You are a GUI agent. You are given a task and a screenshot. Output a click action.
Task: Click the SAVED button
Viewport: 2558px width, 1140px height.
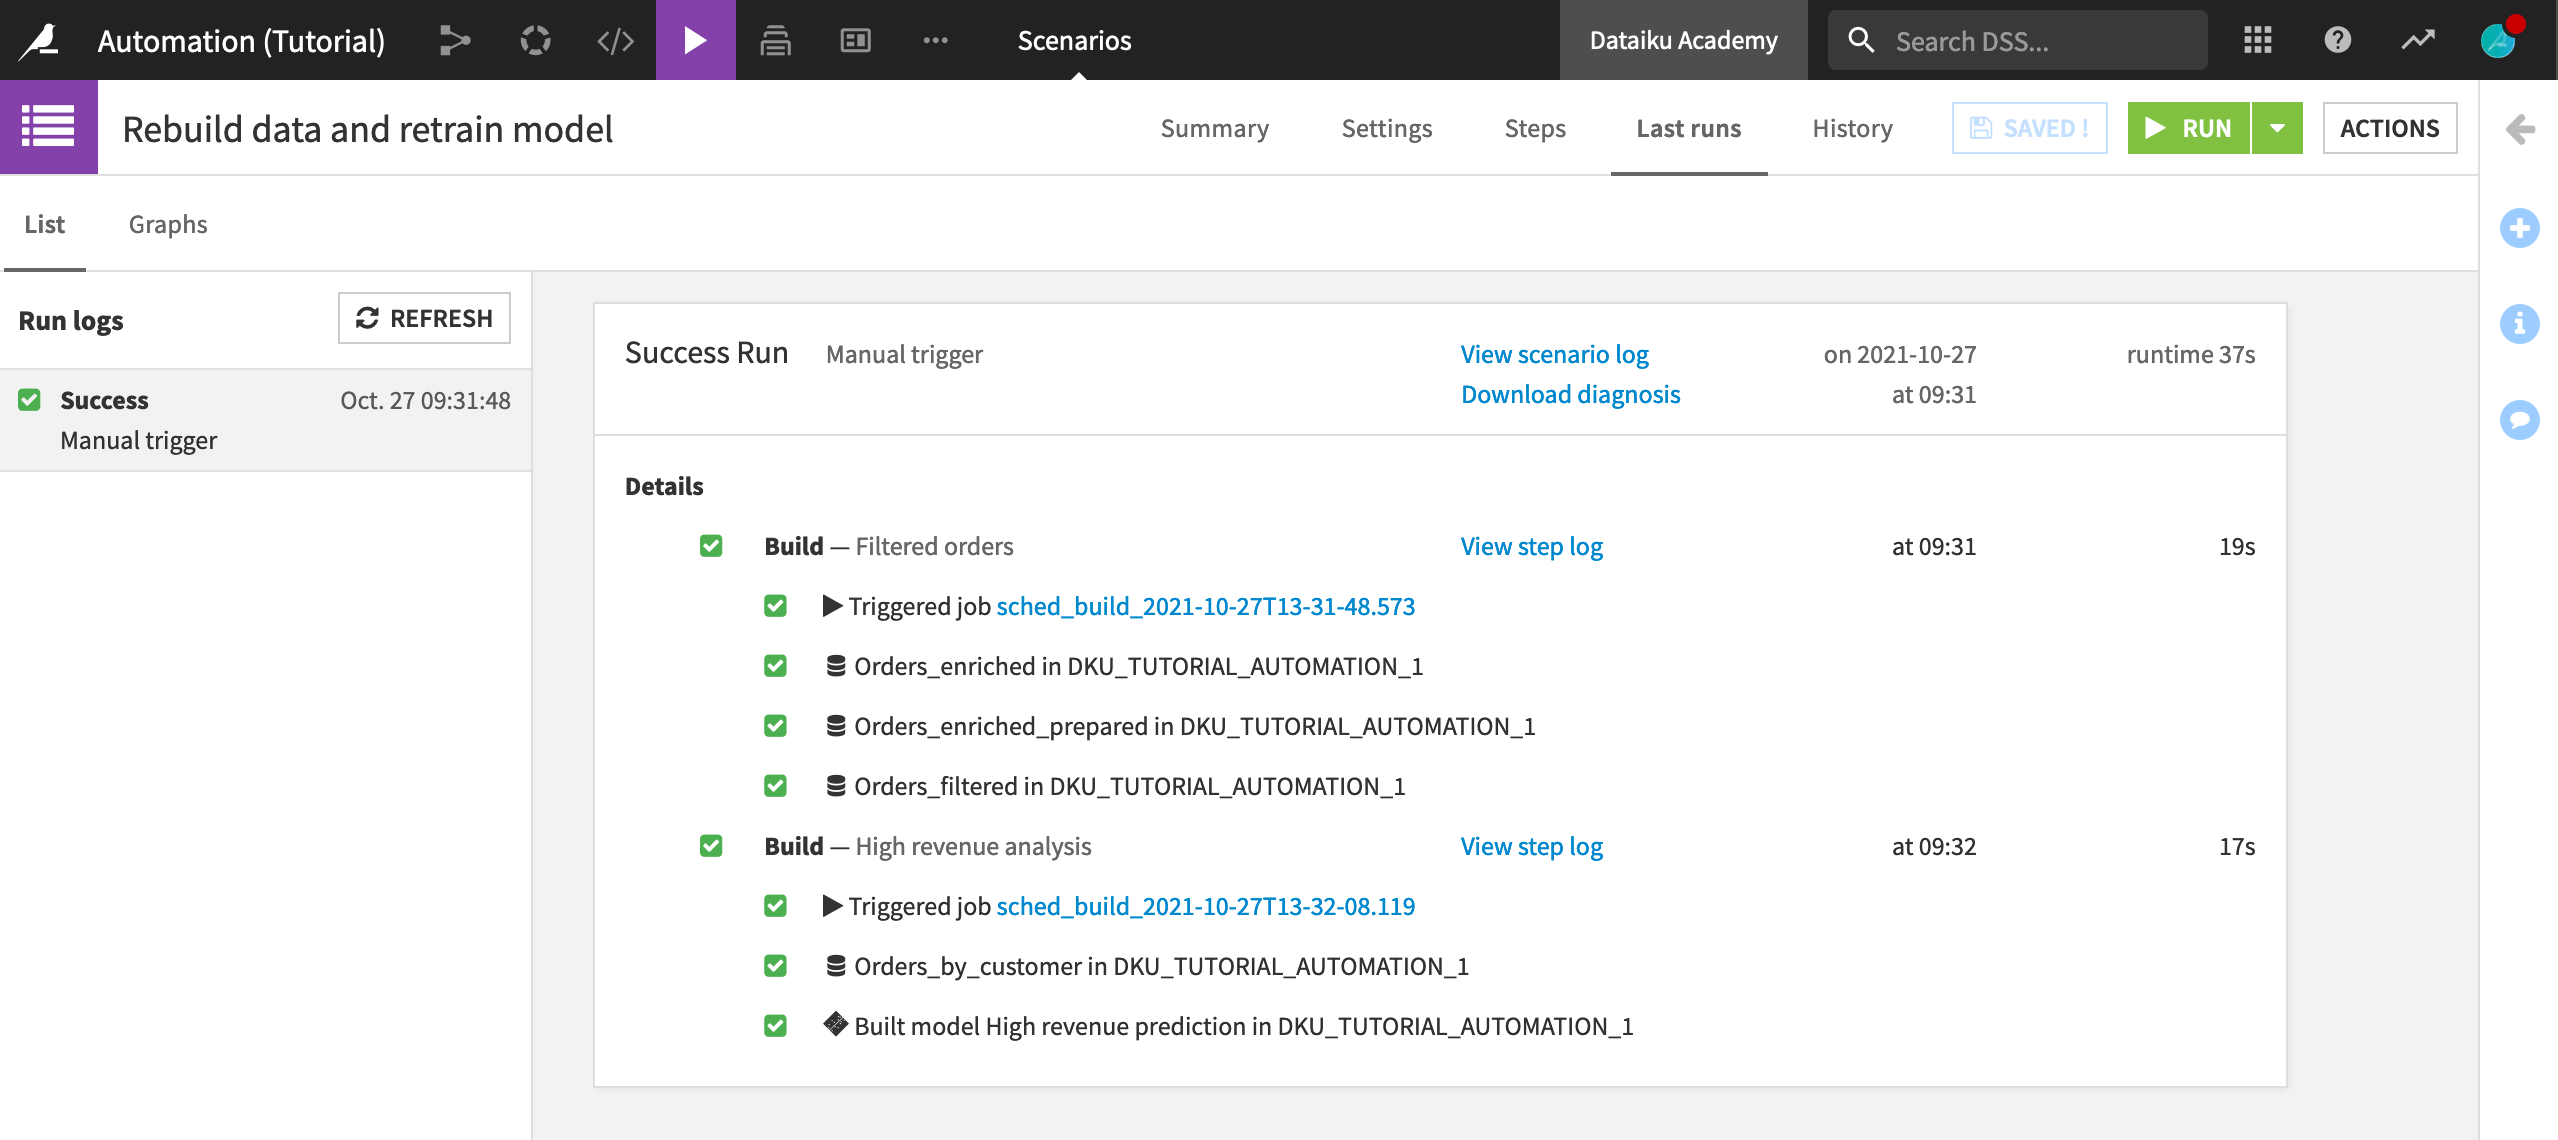(2029, 128)
